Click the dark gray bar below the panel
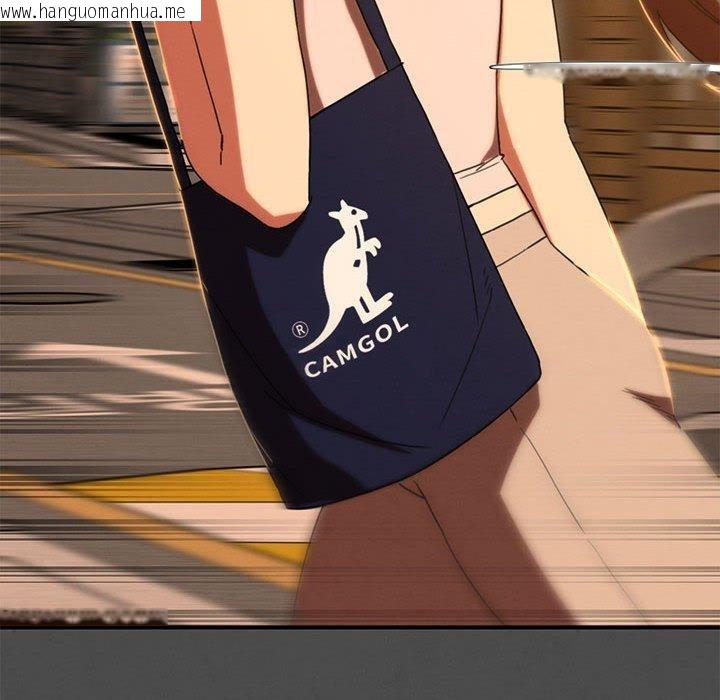 [360, 664]
